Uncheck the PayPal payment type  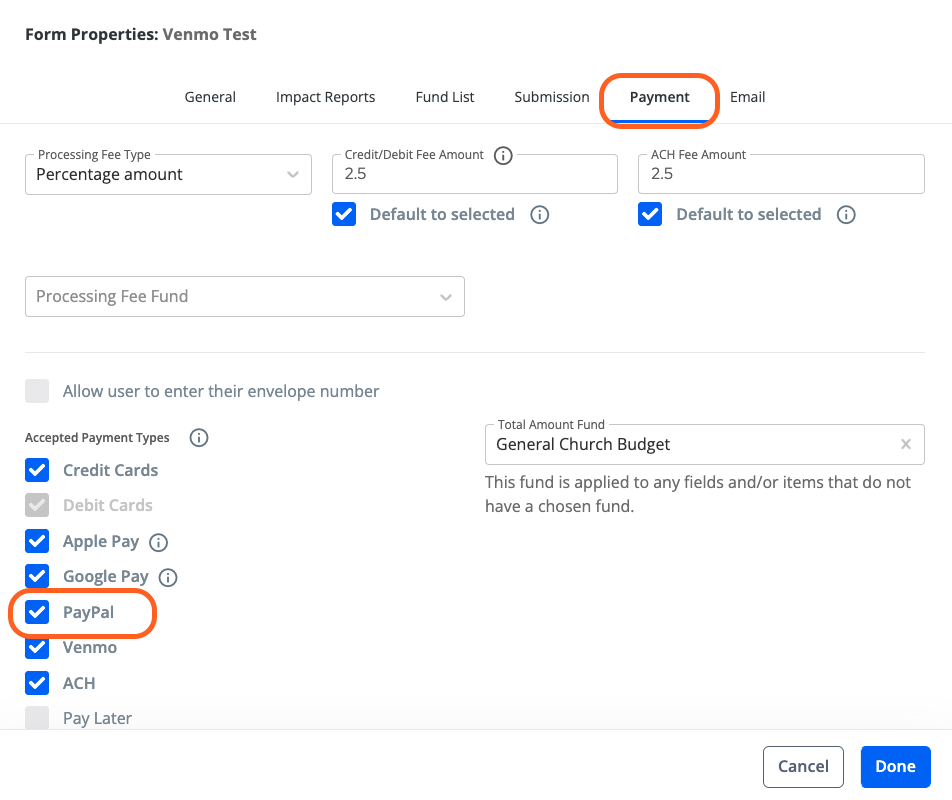pos(37,612)
